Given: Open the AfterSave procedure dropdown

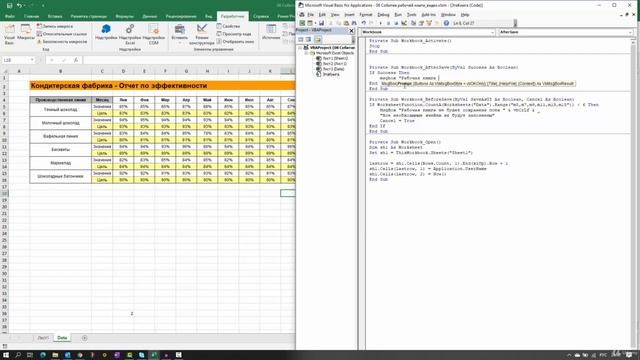Looking at the screenshot, I should pos(630,32).
